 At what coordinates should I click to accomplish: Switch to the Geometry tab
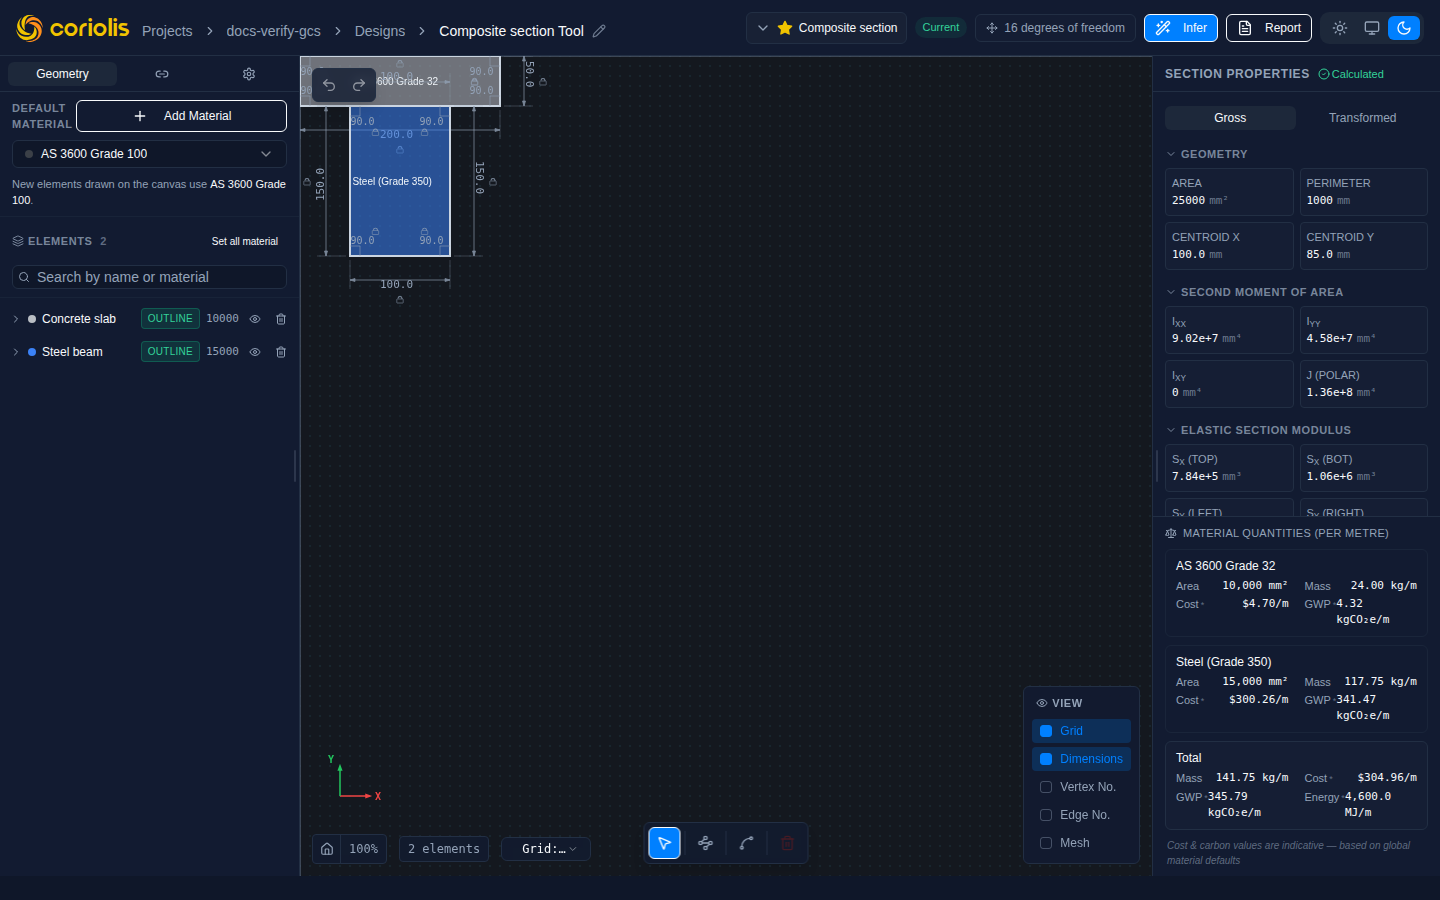(x=62, y=74)
